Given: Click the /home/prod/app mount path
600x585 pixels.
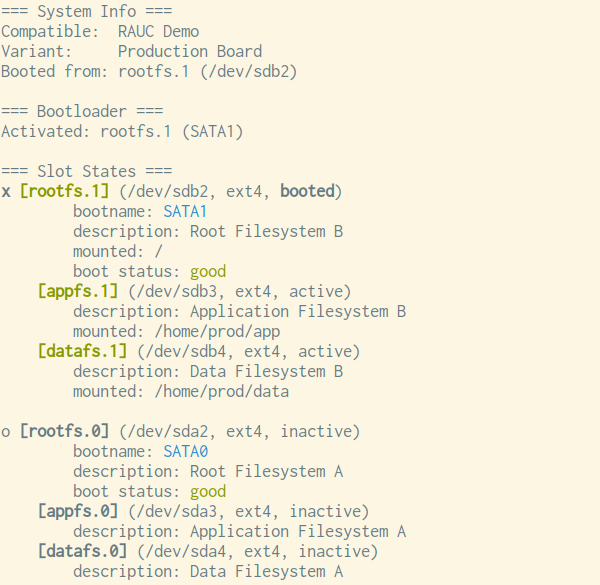Looking at the screenshot, I should (x=217, y=332).
